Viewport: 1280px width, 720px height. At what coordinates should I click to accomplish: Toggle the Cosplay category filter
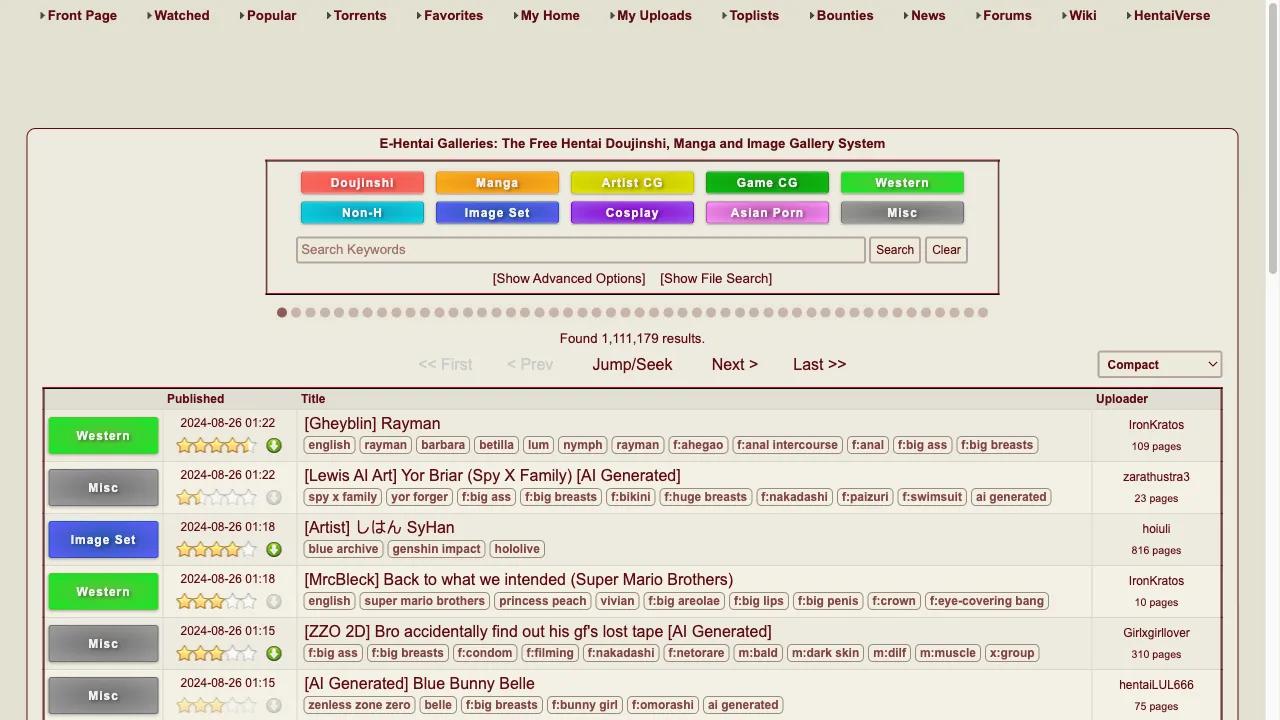632,213
